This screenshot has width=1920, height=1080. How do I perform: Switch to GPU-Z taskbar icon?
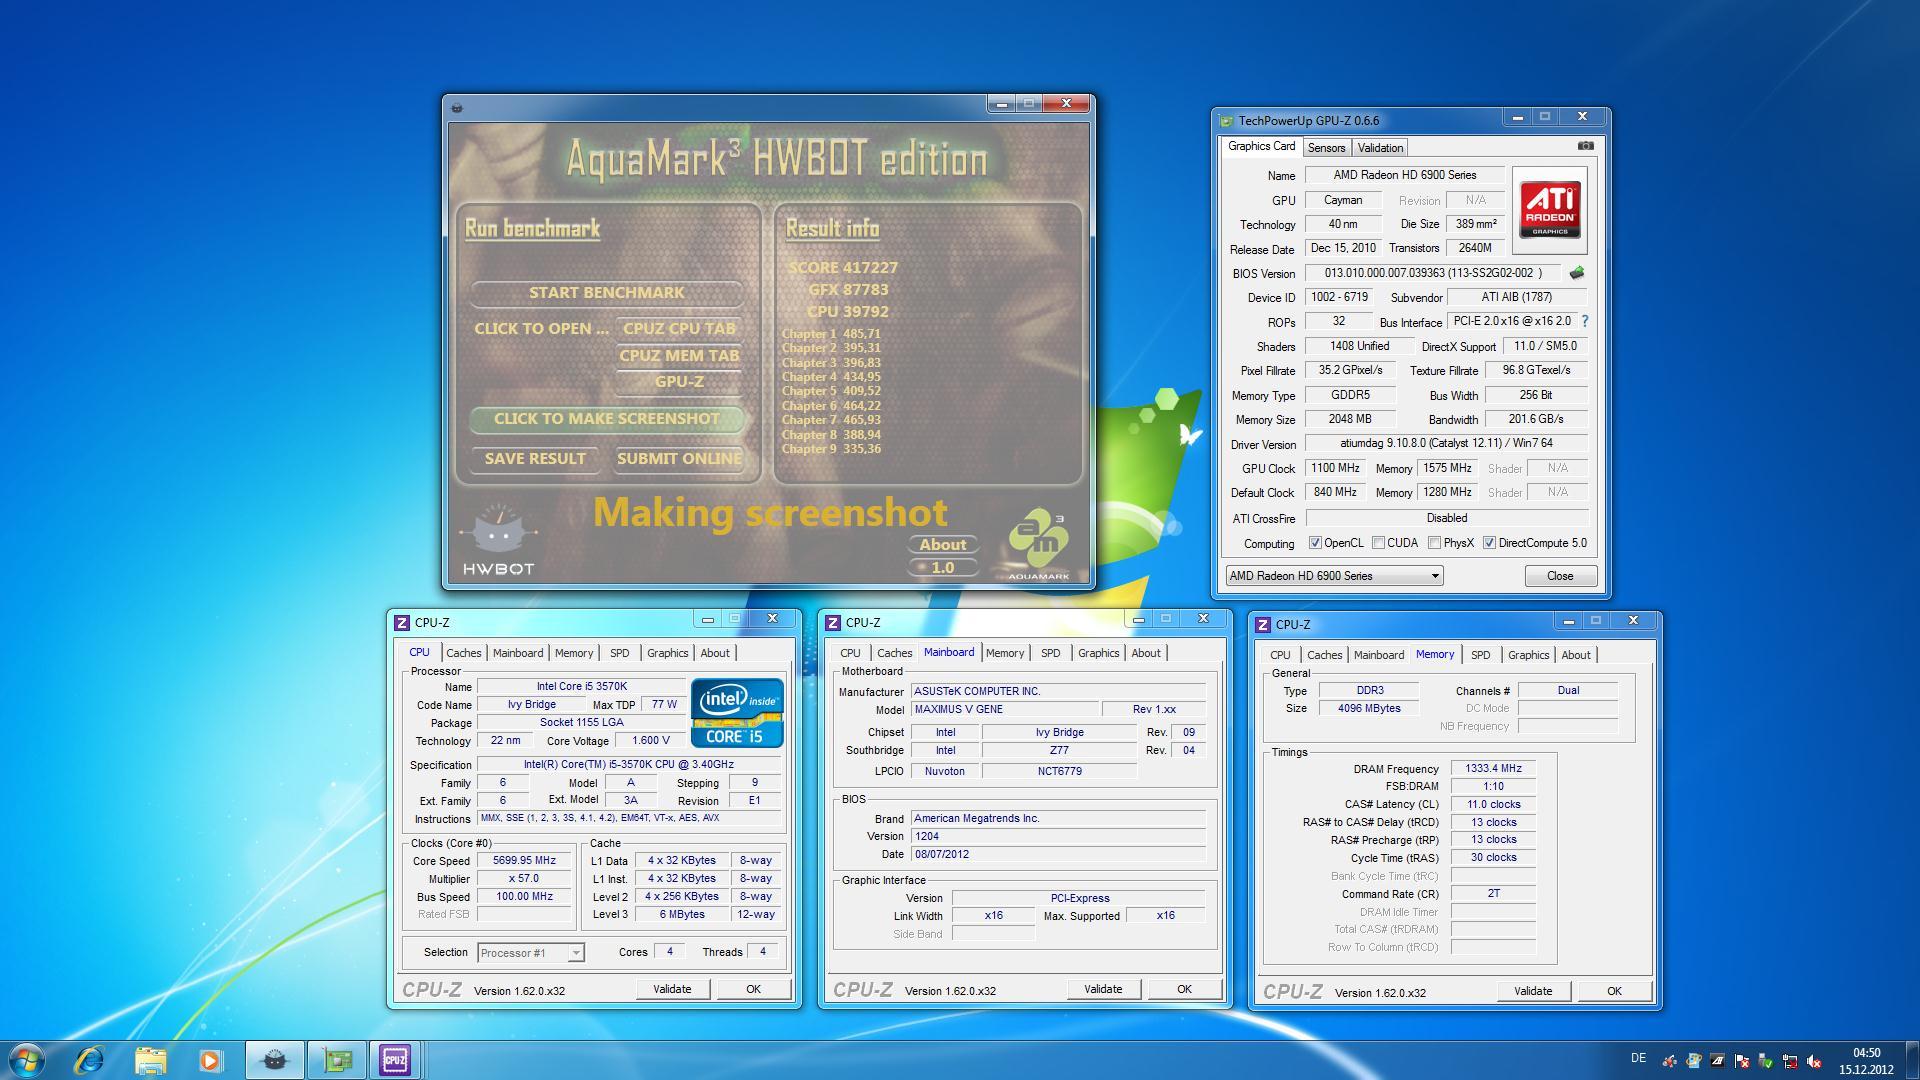coord(337,1060)
